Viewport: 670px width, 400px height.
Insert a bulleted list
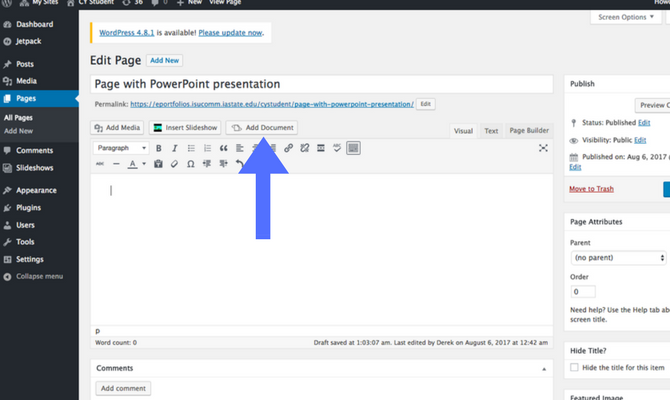tap(191, 148)
